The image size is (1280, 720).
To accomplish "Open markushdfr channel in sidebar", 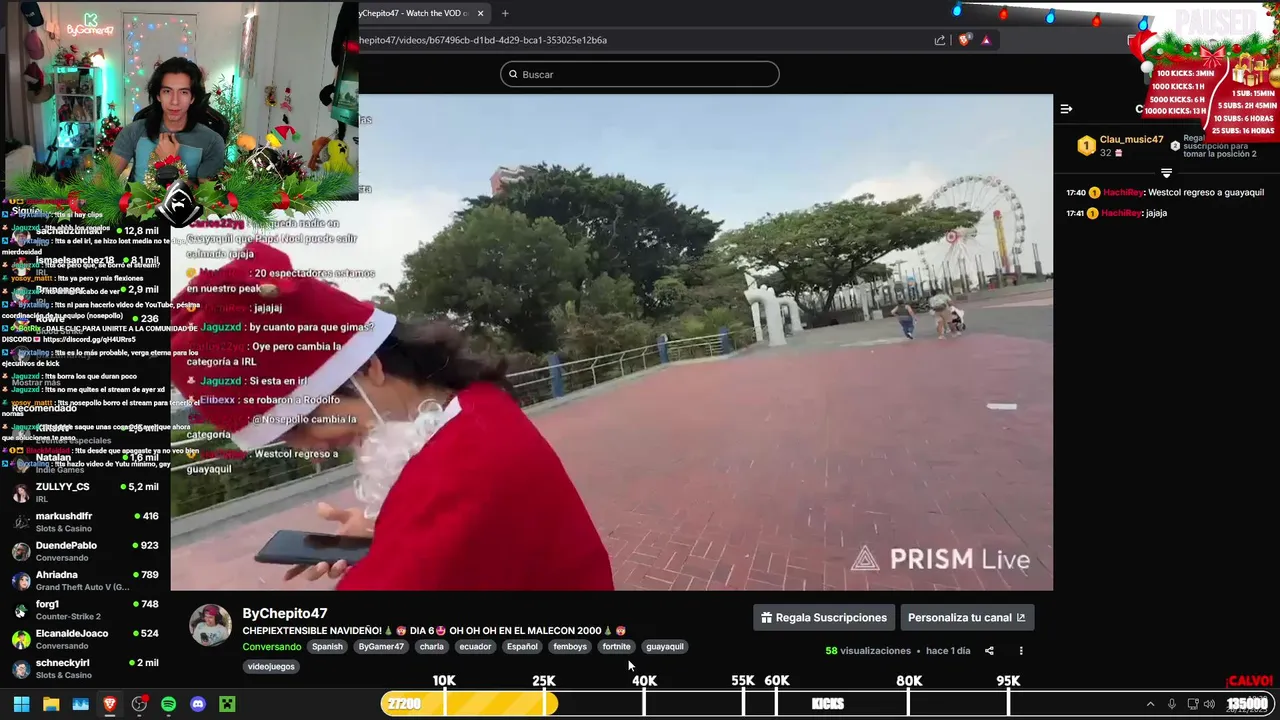I will (84, 522).
